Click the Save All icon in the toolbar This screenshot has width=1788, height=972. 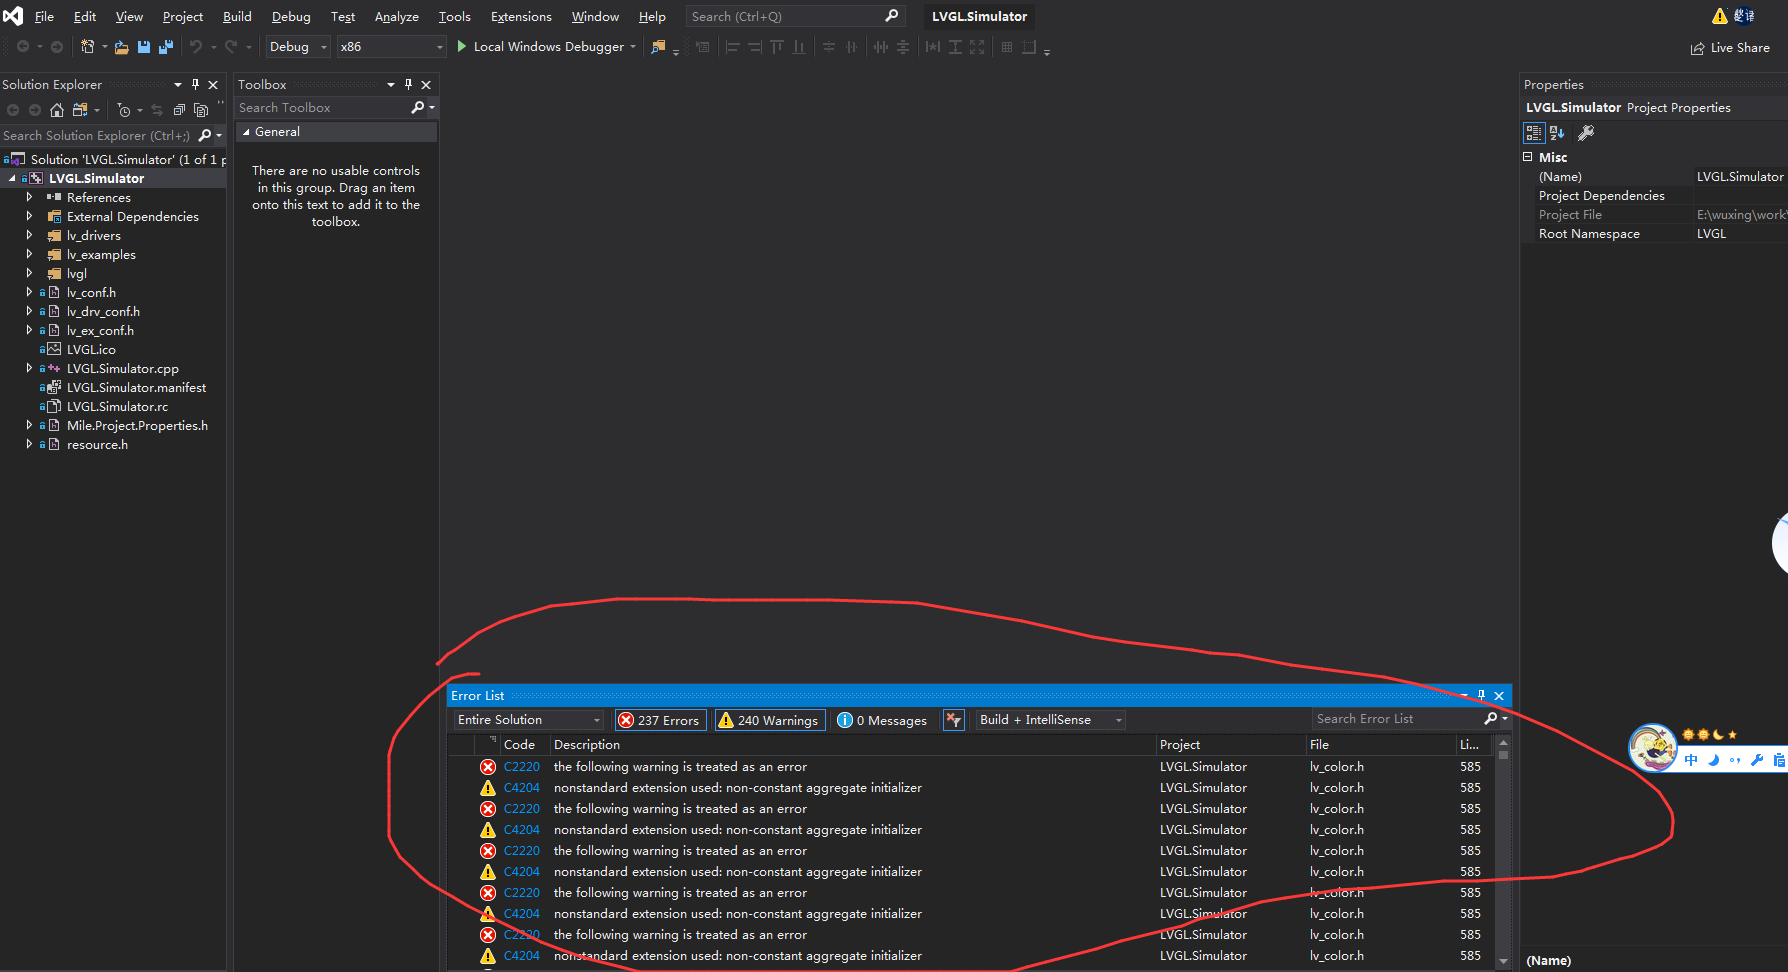click(x=166, y=46)
